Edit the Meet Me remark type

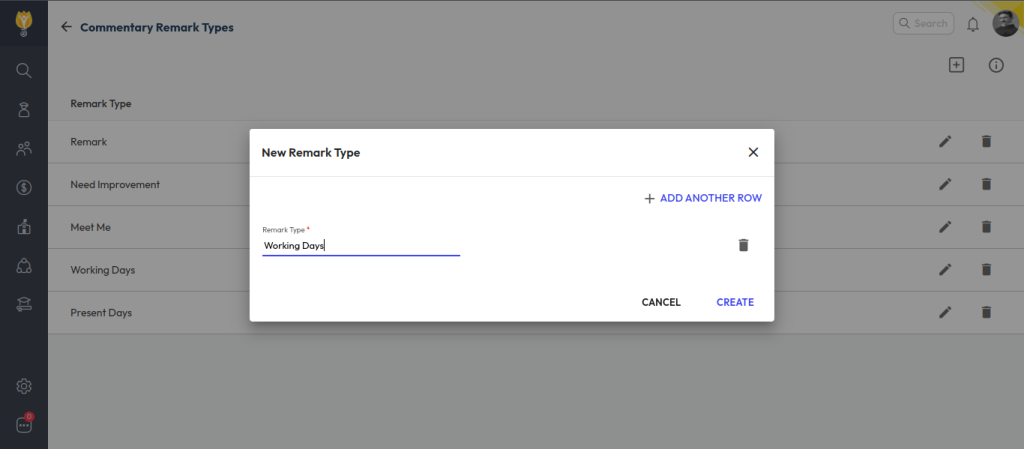coord(945,227)
